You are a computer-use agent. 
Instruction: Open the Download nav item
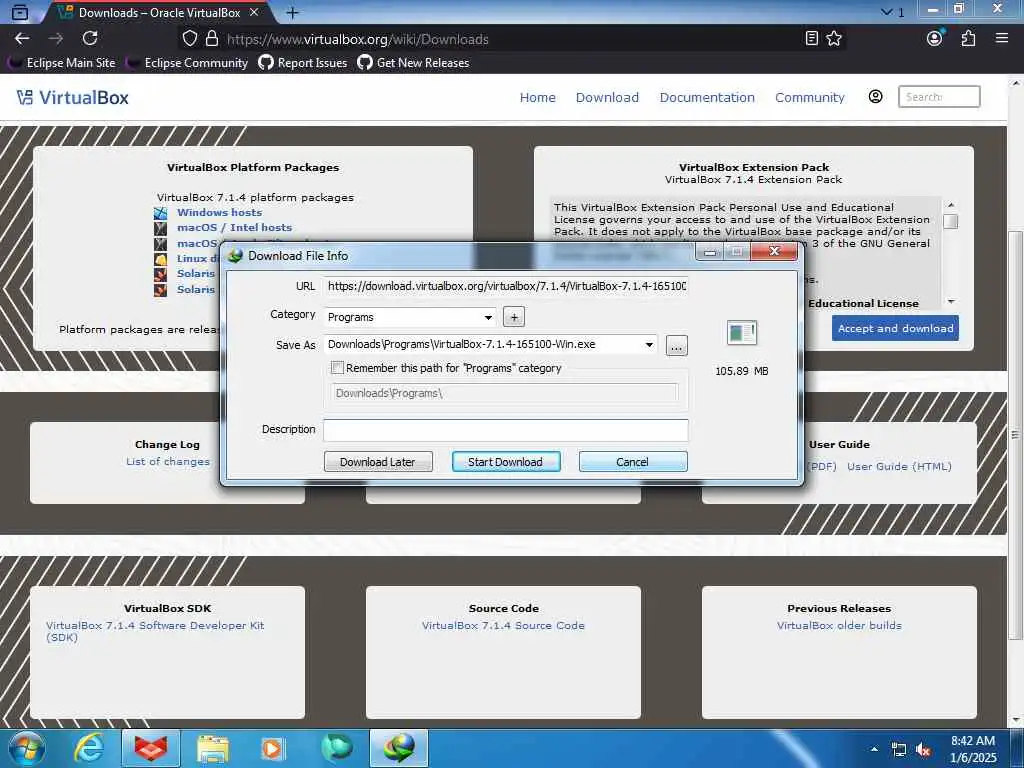click(x=607, y=97)
